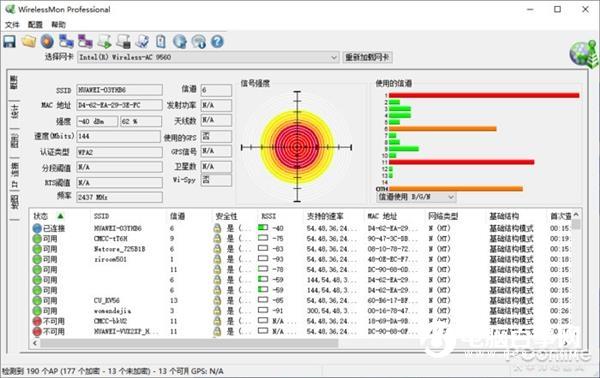Image resolution: width=600 pixels, height=378 pixels.
Task: Click the red channel 1 usage bar
Action: (484, 95)
